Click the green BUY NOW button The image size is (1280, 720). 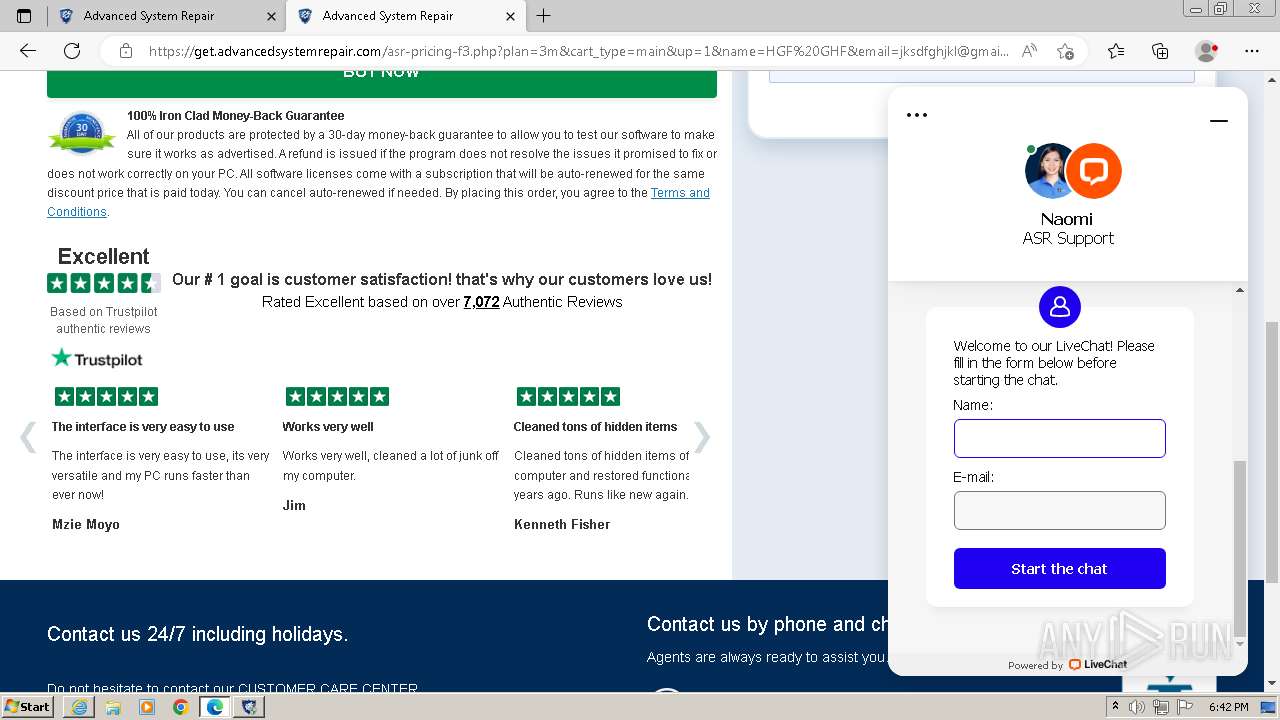(x=382, y=80)
